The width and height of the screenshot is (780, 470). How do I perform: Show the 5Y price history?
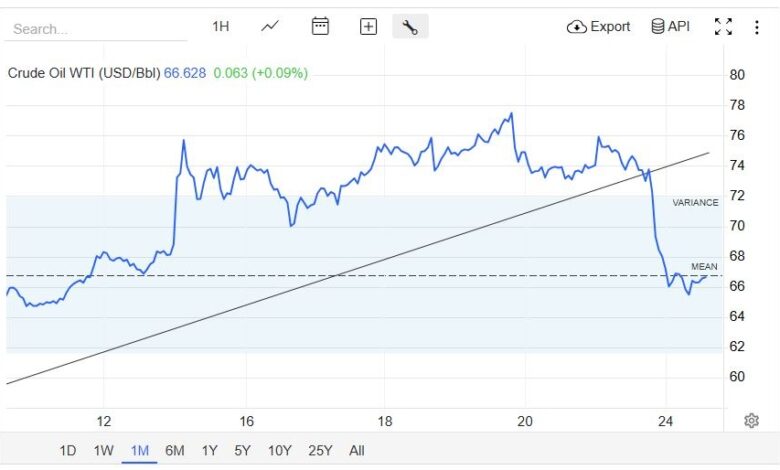pyautogui.click(x=243, y=451)
